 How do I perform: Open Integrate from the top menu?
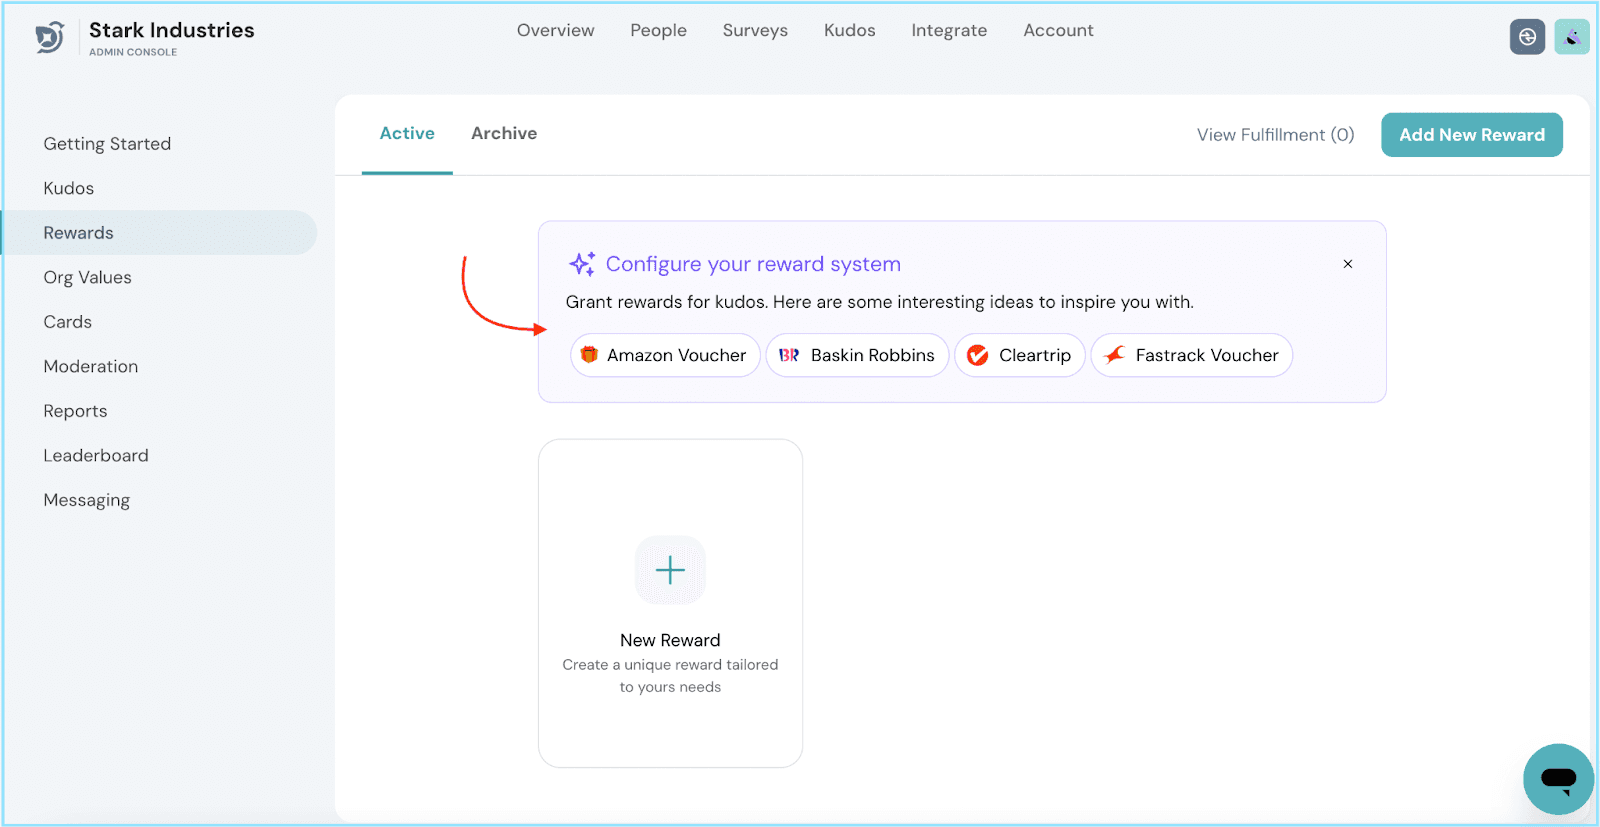pyautogui.click(x=948, y=30)
